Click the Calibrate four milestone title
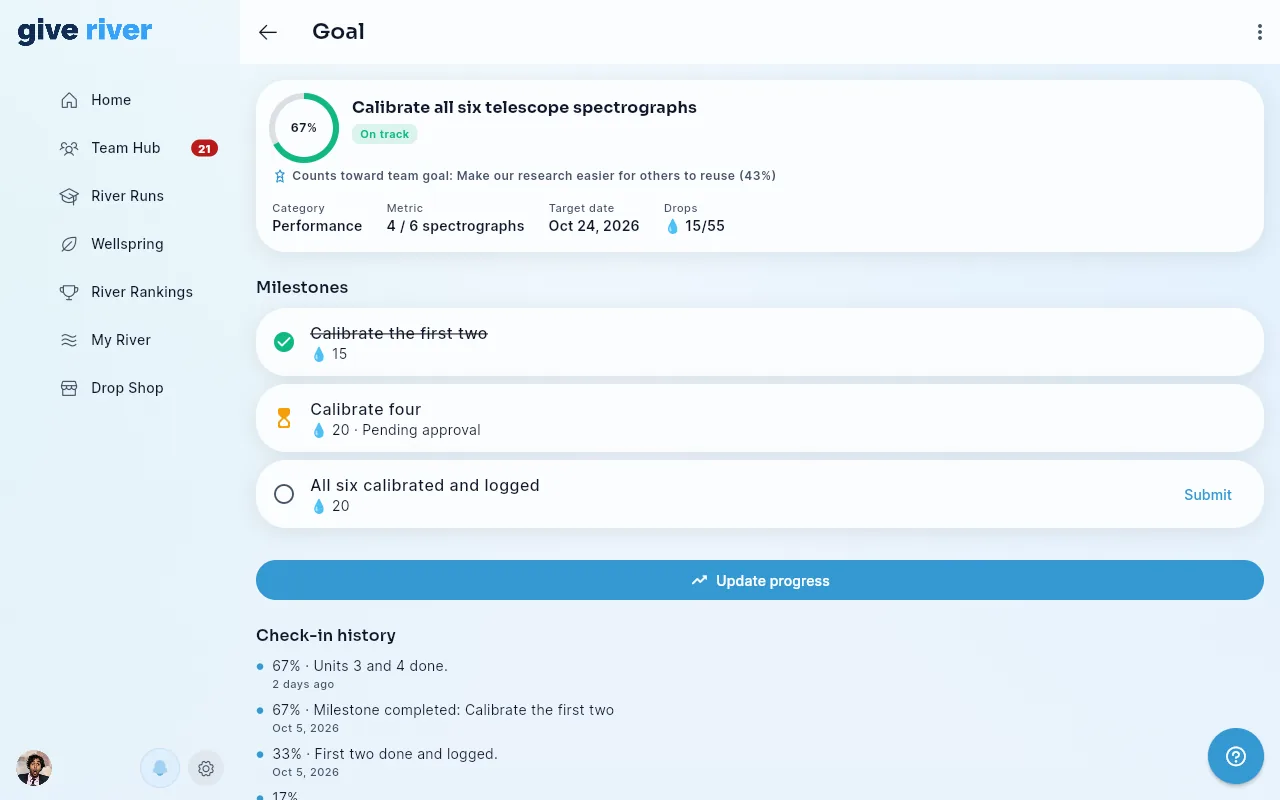Screen dimensions: 1280x800 click(366, 409)
